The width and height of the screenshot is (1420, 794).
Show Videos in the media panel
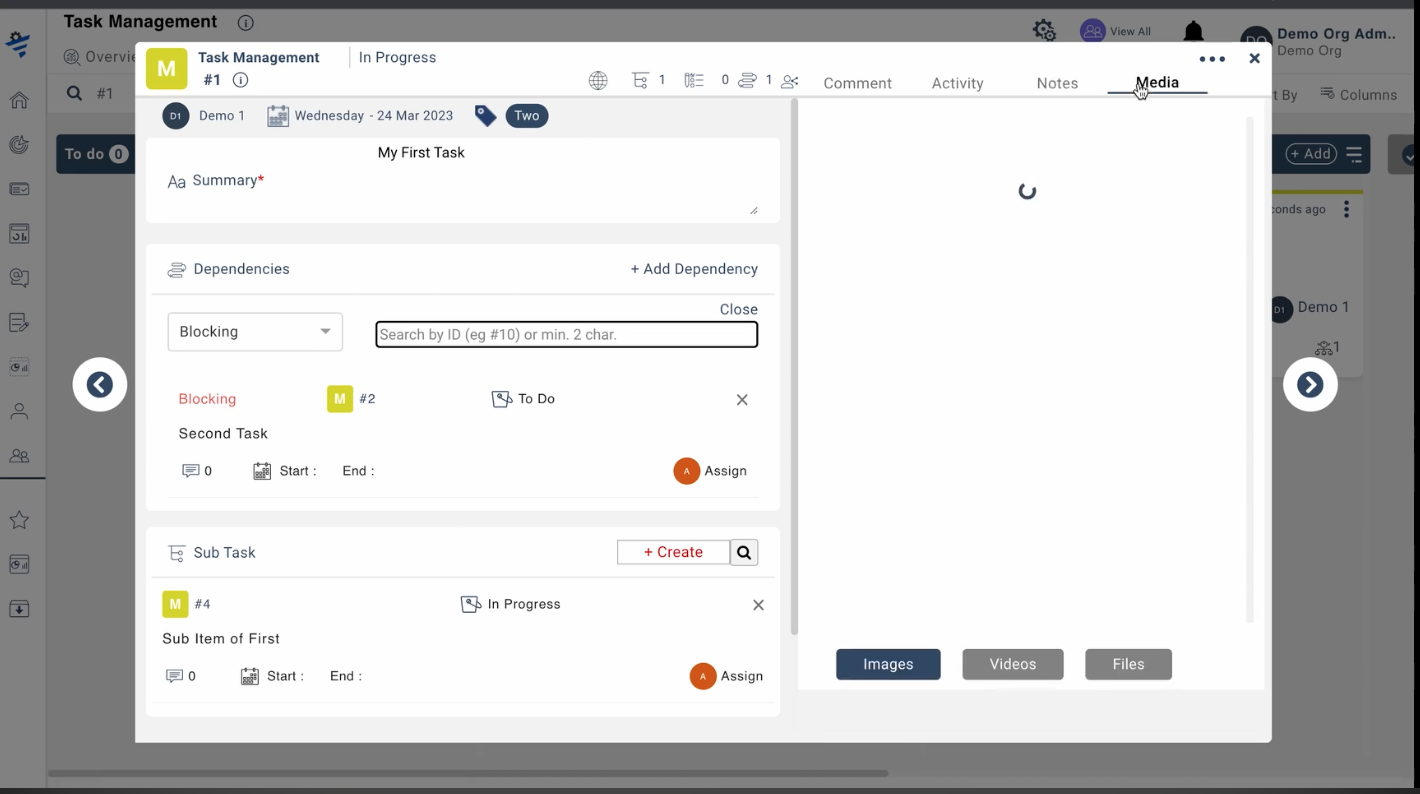pos(1013,664)
